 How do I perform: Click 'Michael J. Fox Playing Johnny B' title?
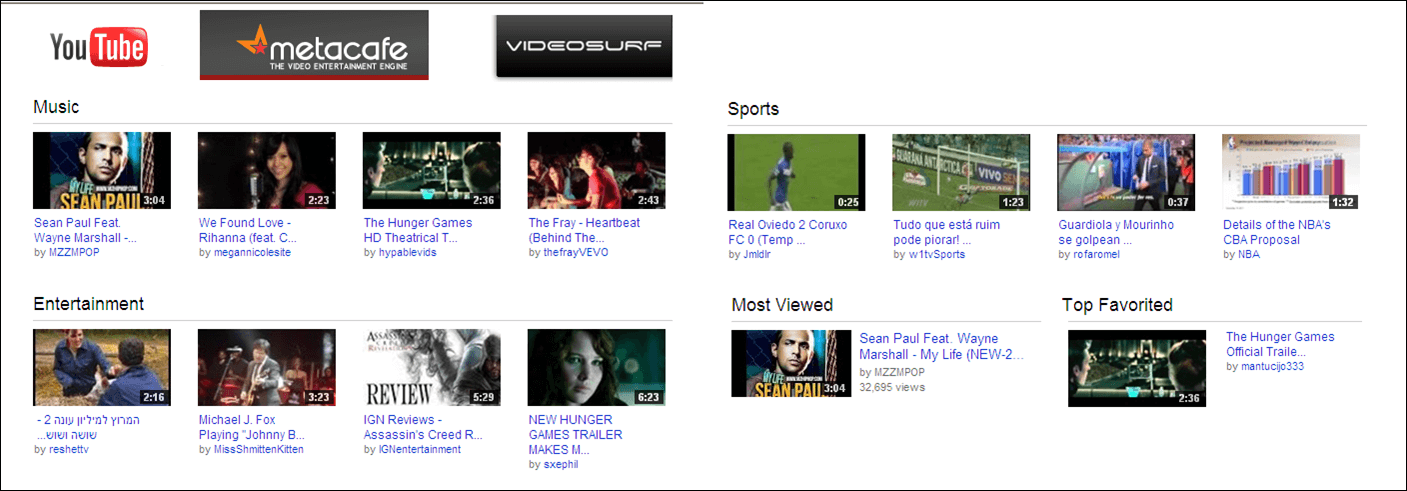[x=252, y=427]
